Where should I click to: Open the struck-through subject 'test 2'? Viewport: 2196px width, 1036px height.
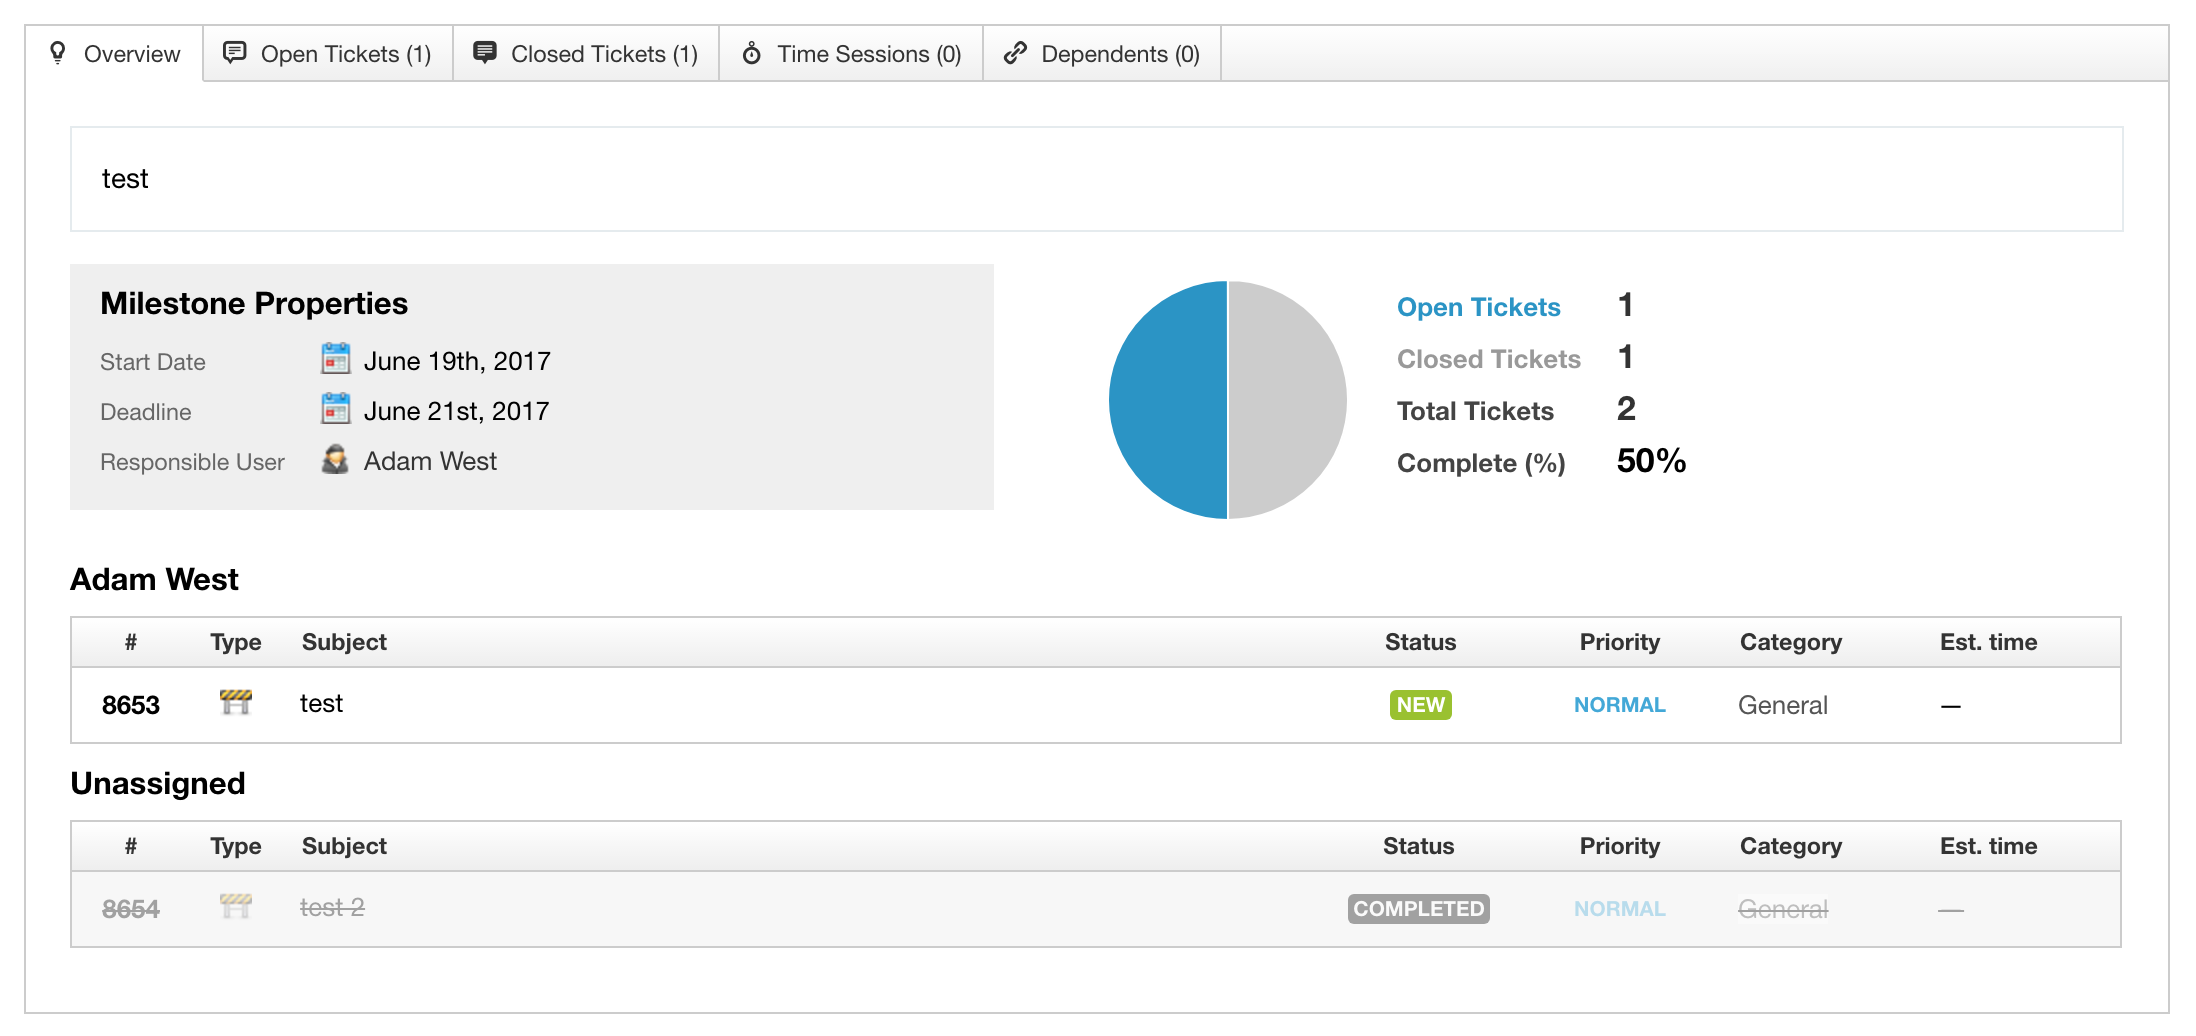tap(332, 908)
